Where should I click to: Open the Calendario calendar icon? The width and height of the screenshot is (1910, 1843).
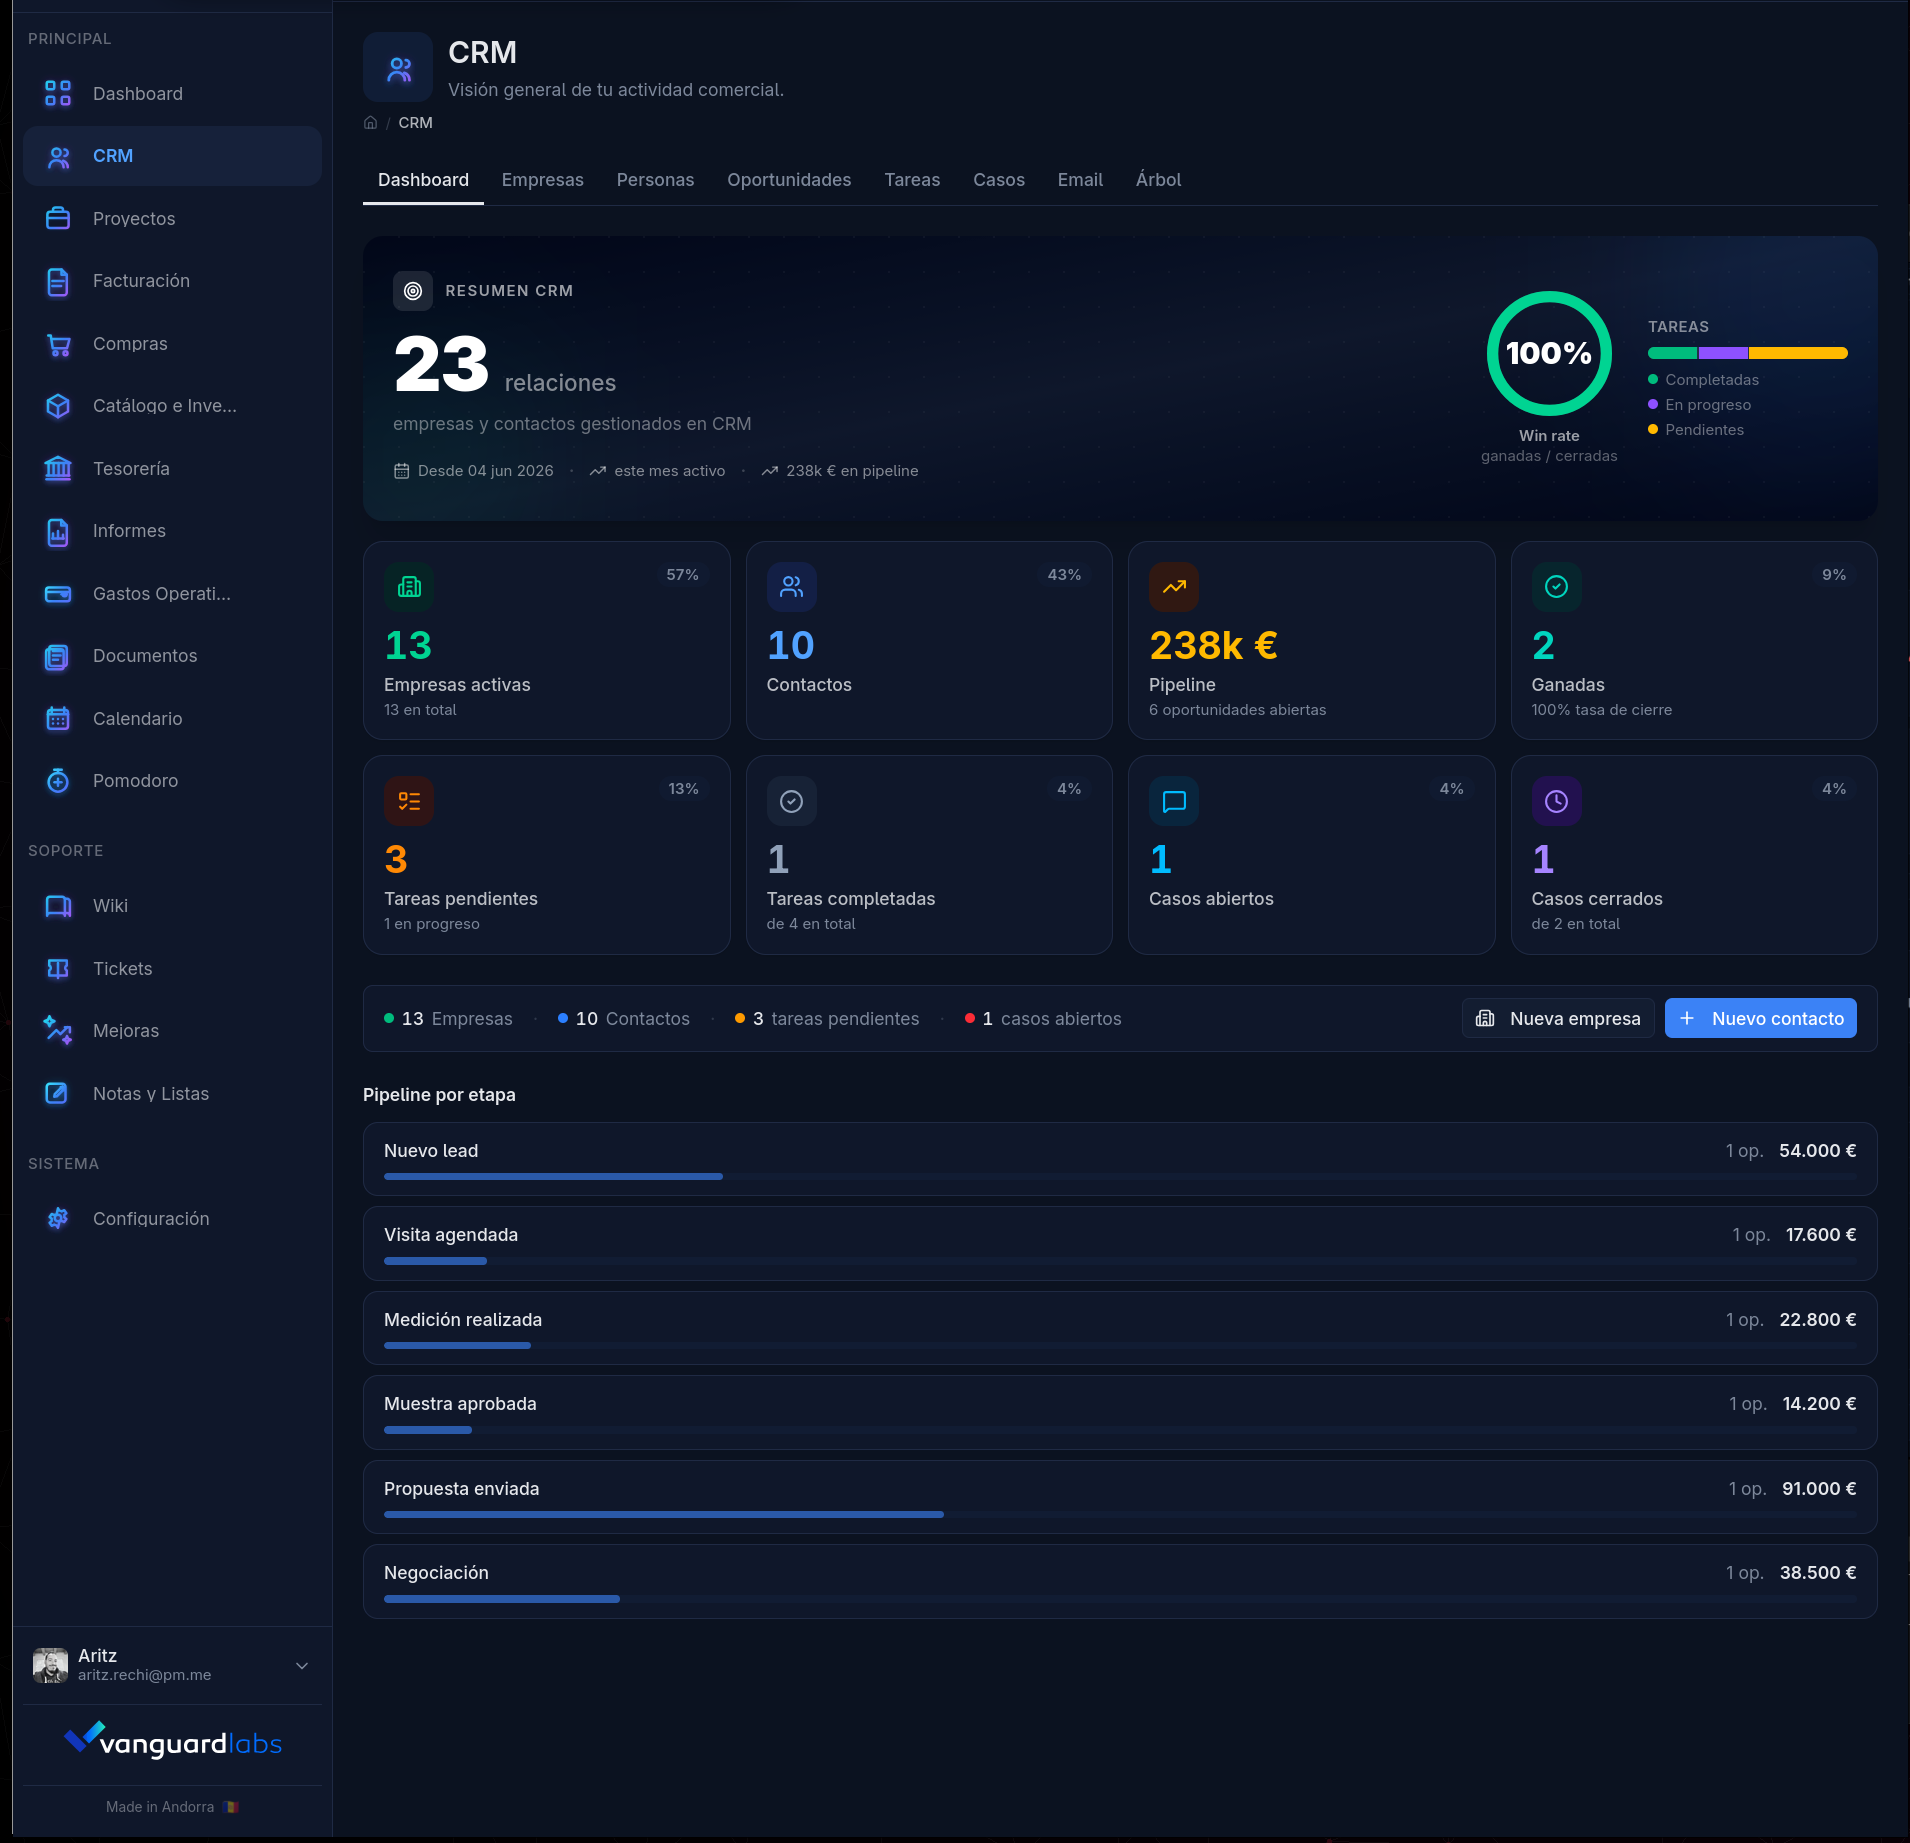tap(58, 719)
